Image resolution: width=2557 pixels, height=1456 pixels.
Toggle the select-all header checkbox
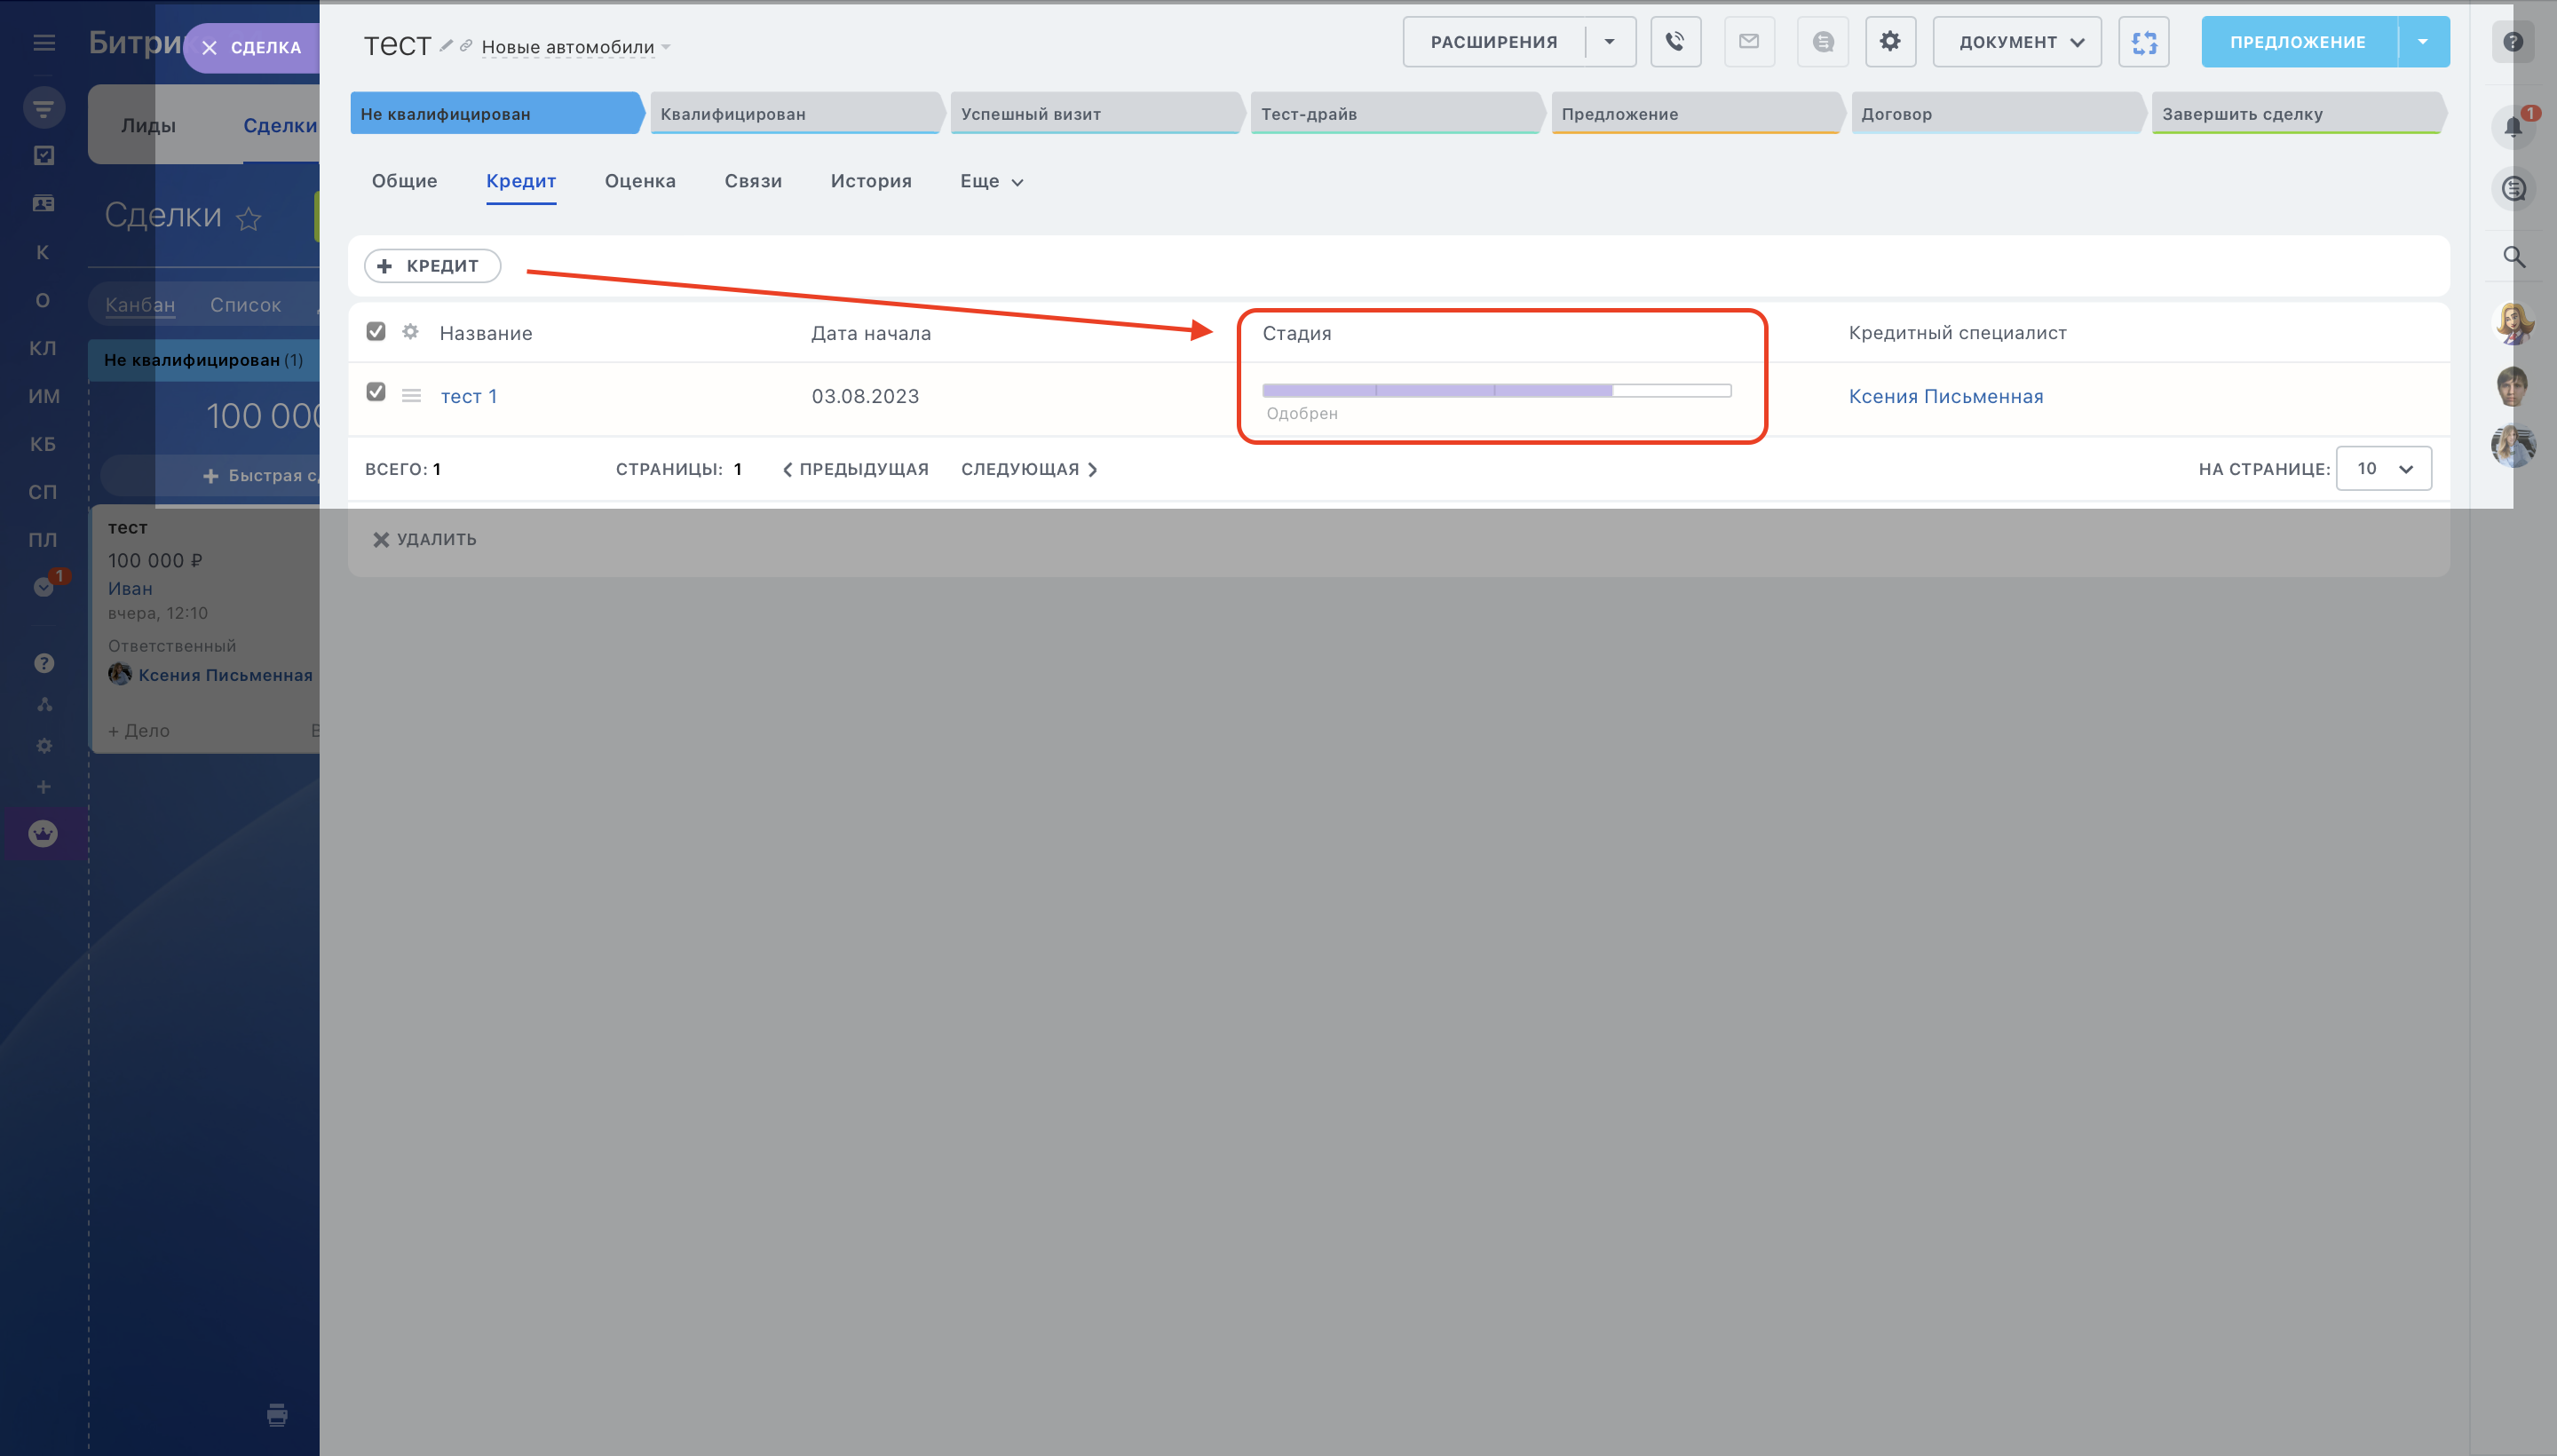coord(376,331)
